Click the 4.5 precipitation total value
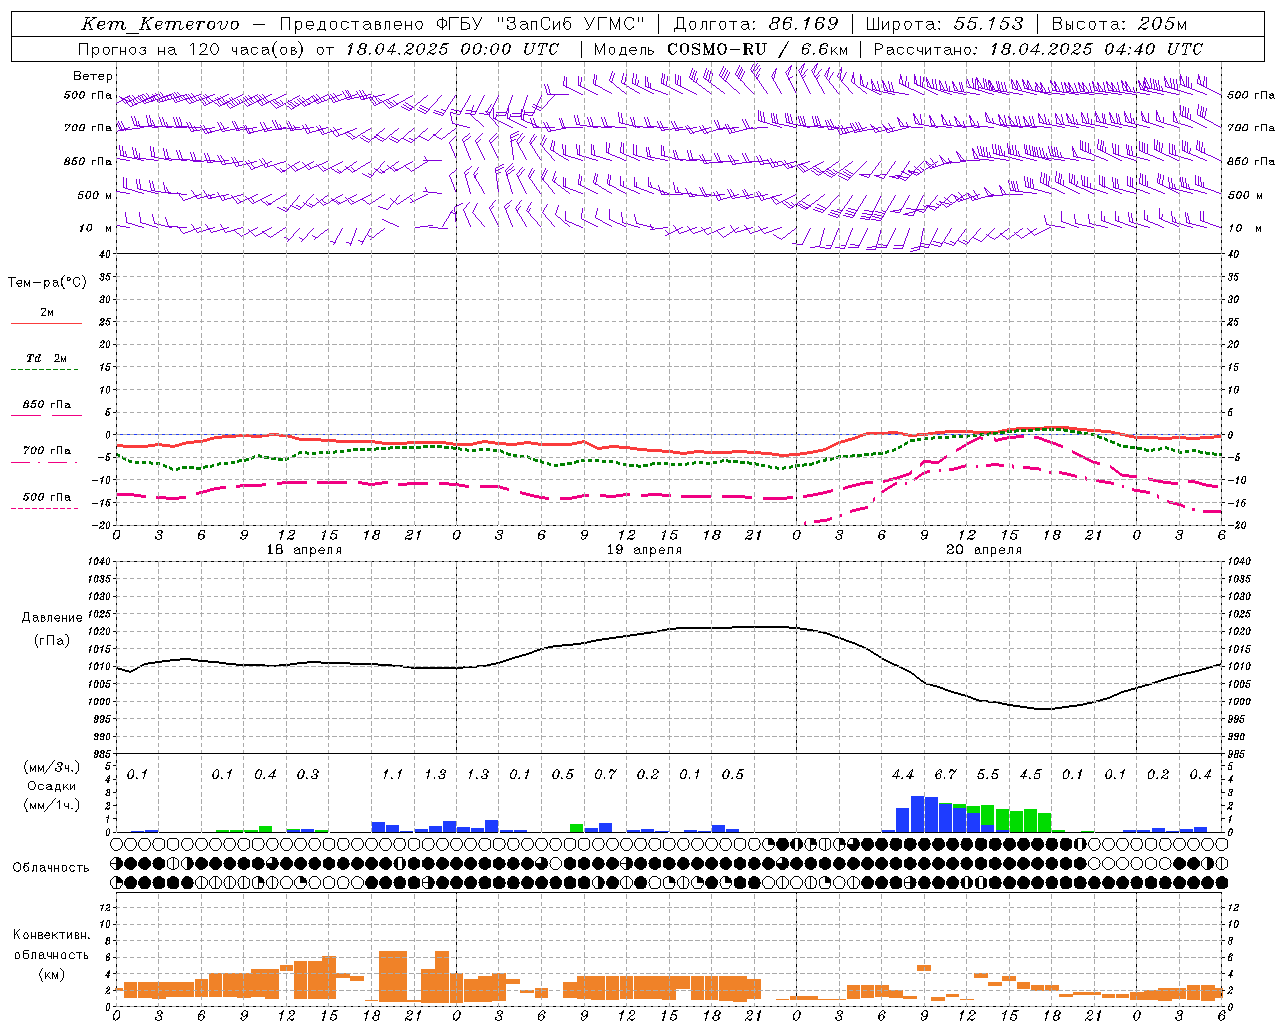The image size is (1280, 1024). pyautogui.click(x=1031, y=775)
